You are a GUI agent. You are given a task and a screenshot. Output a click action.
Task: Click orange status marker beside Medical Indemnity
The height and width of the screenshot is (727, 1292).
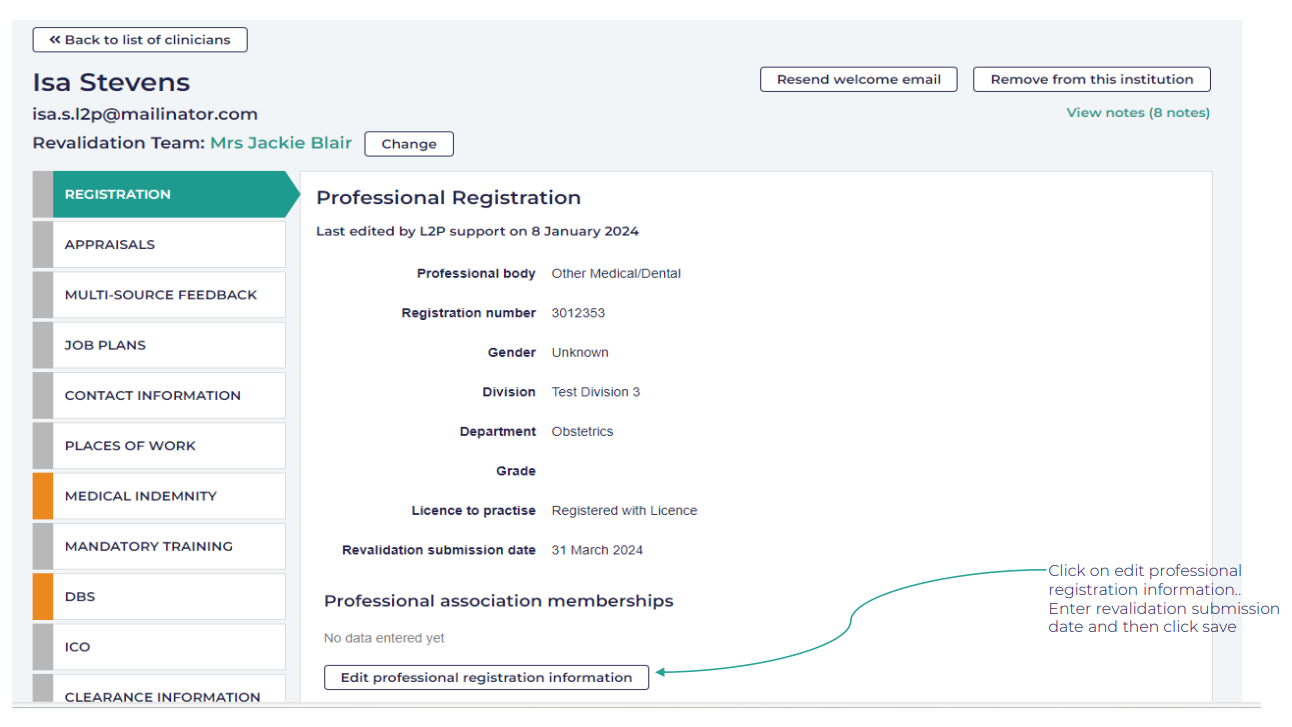pos(43,496)
